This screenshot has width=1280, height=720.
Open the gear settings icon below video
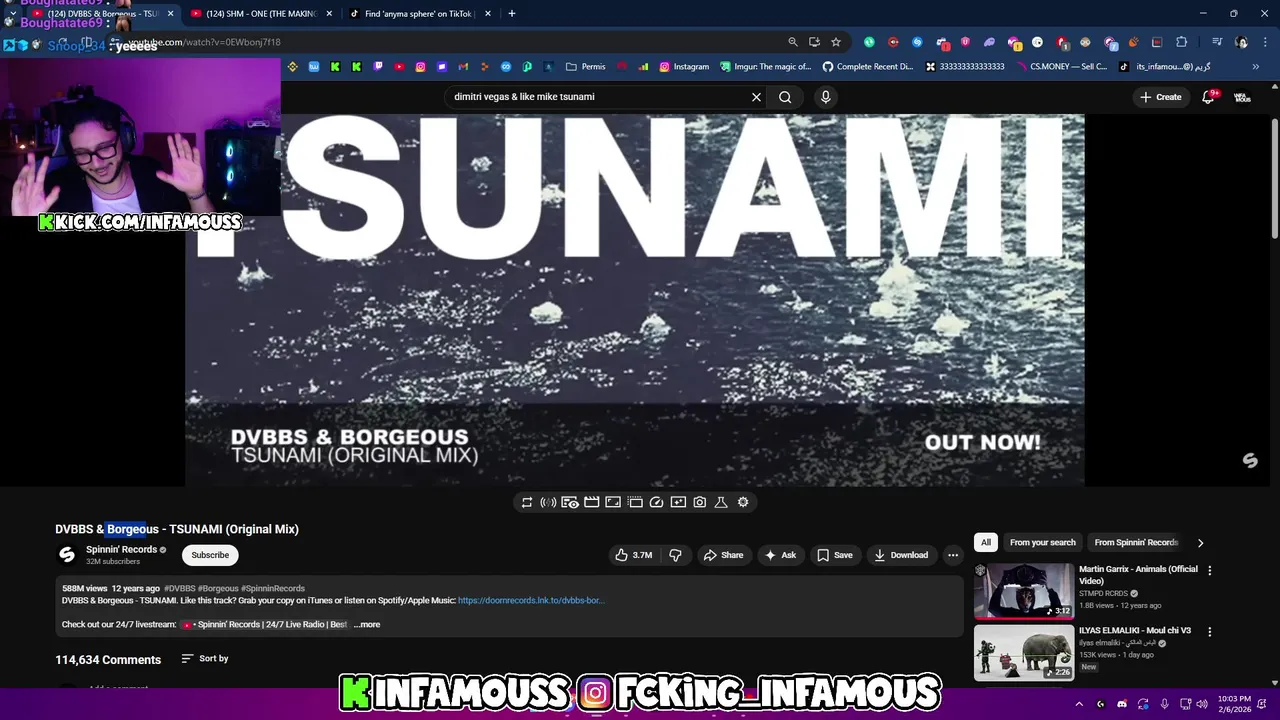pyautogui.click(x=743, y=502)
